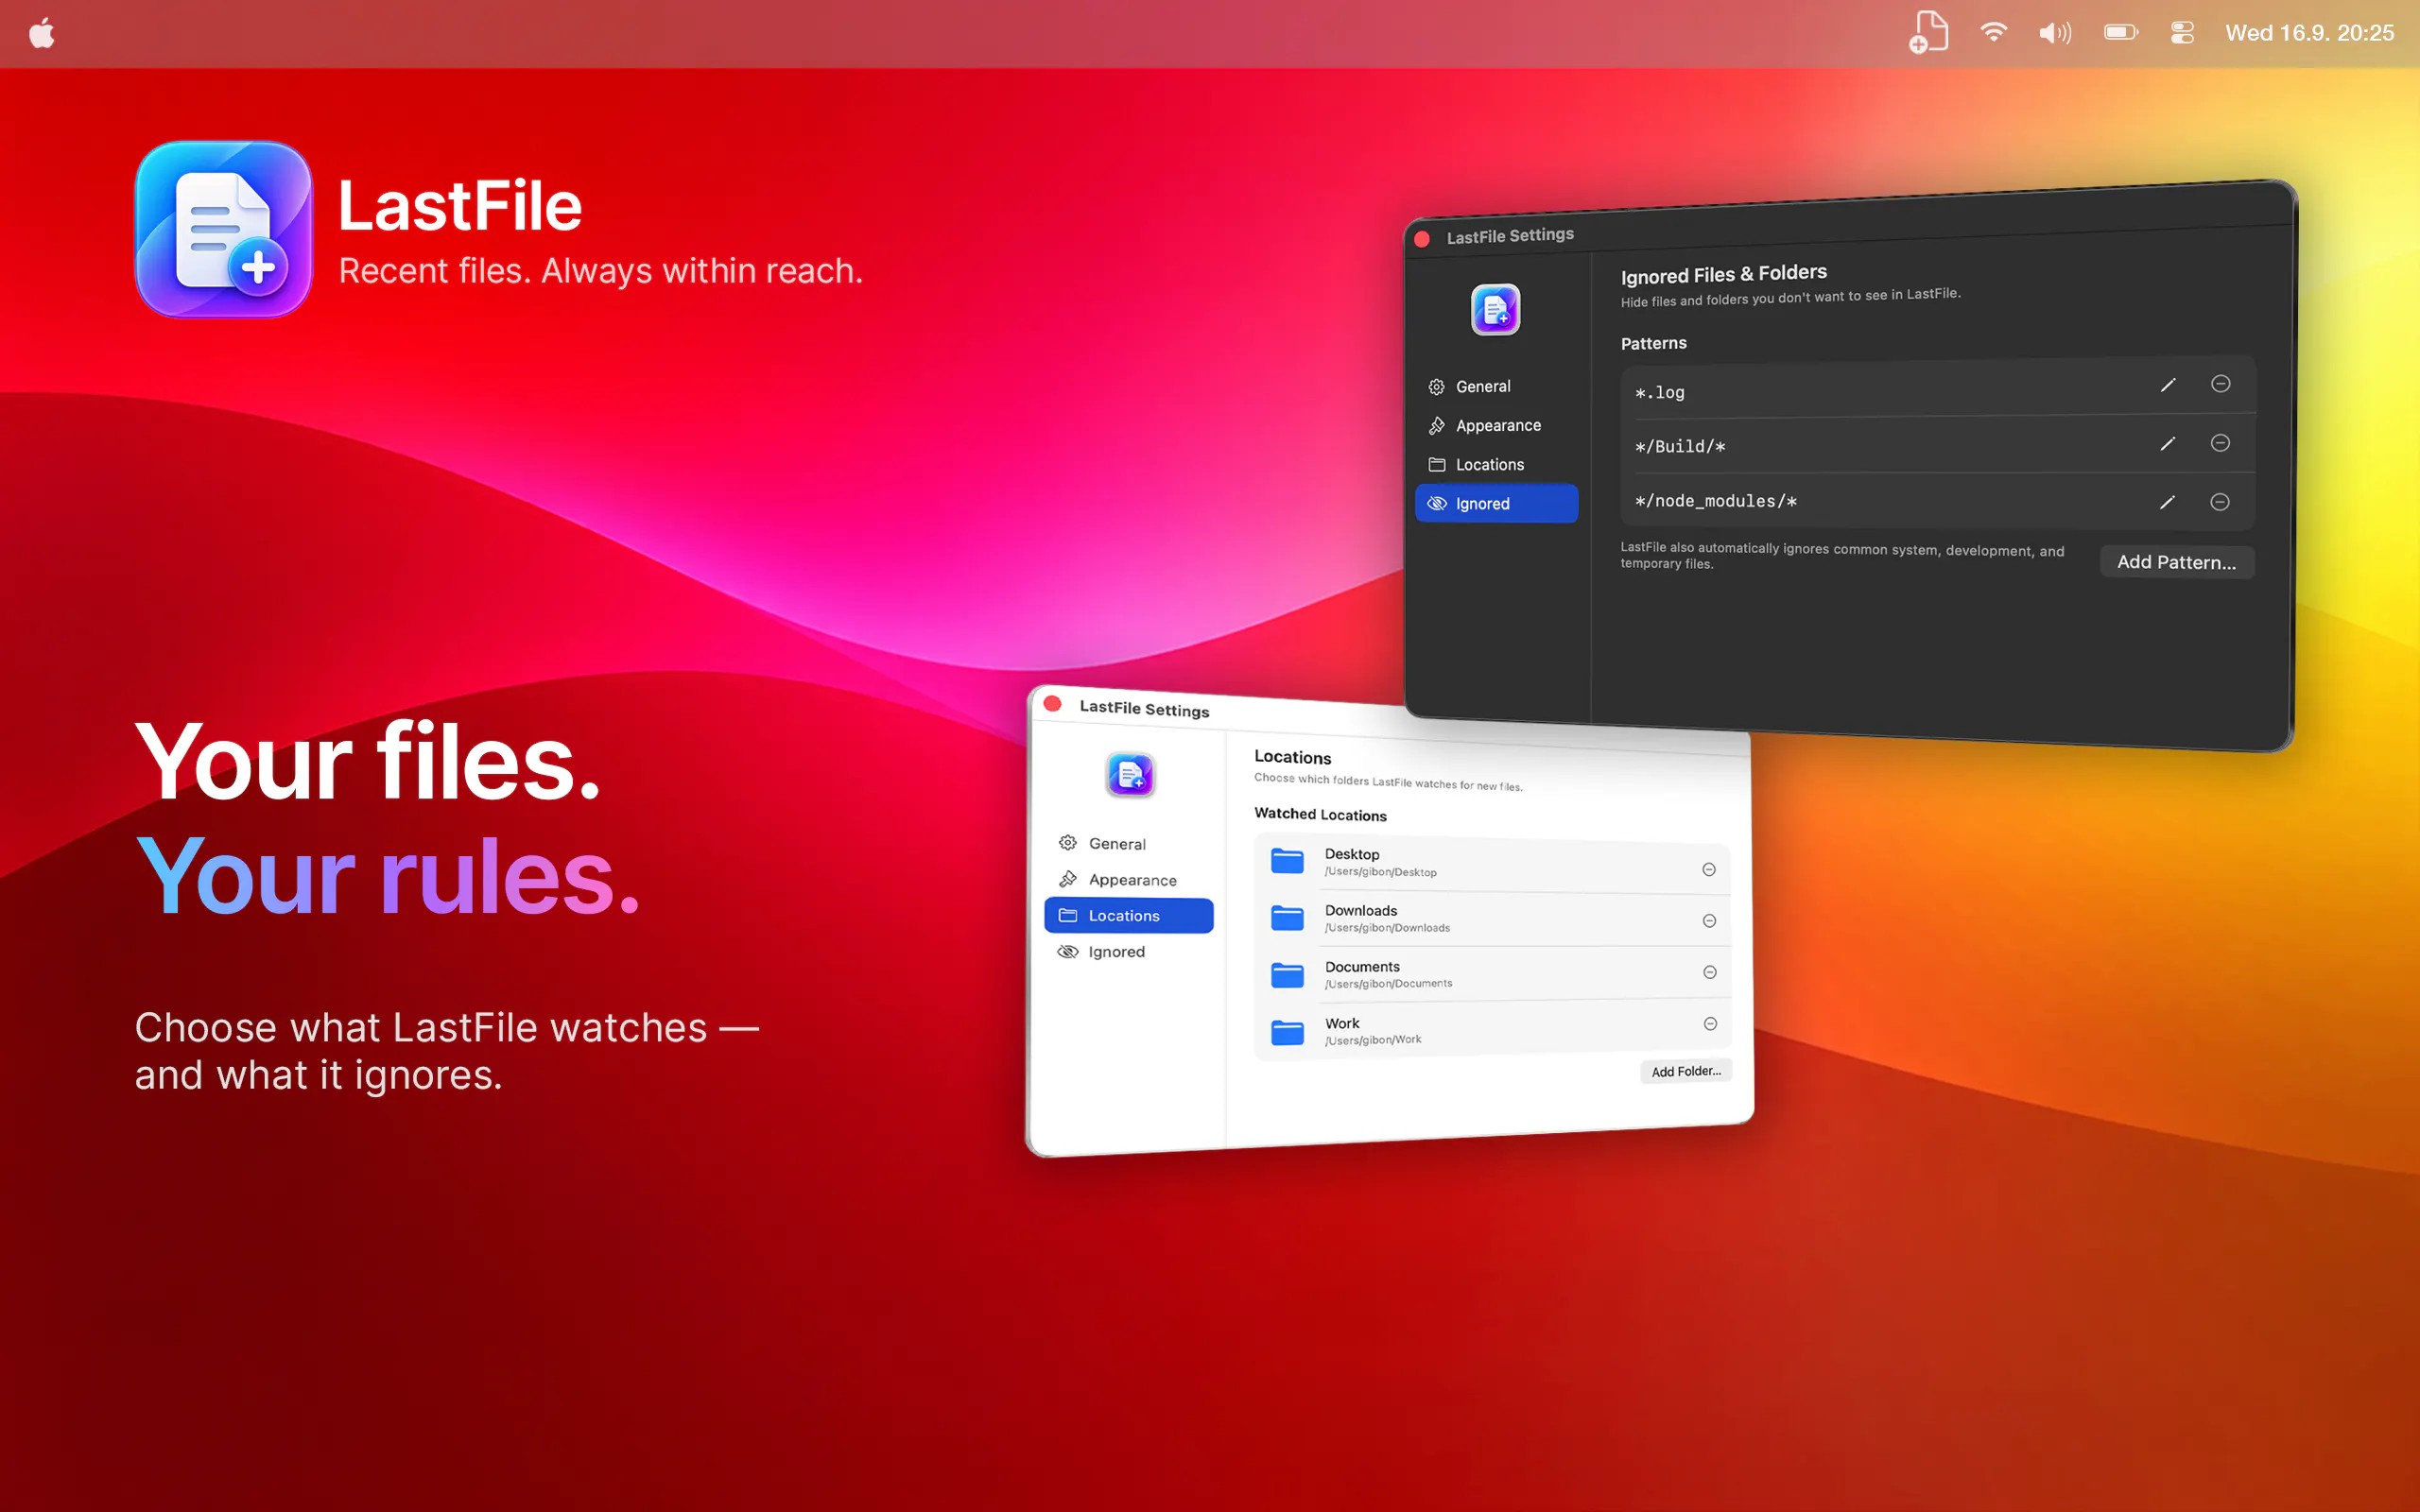Select Locations in dark settings sidebar
This screenshot has height=1512, width=2420.
click(x=1496, y=464)
